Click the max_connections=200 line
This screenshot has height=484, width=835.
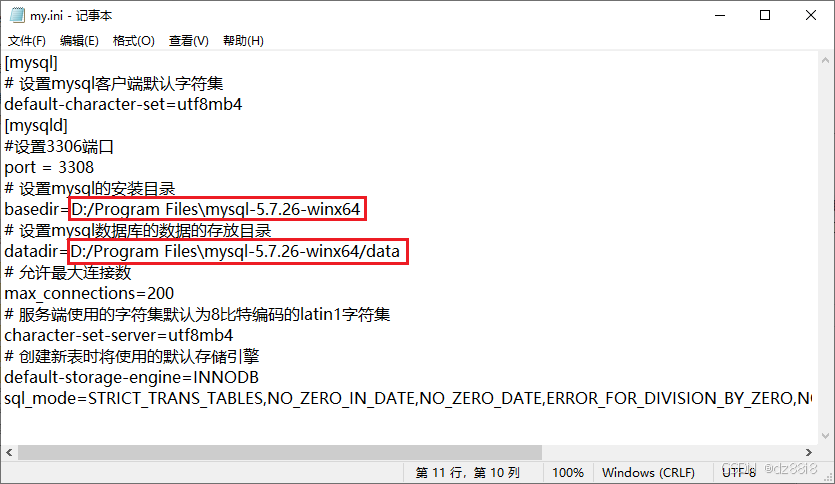tap(89, 293)
